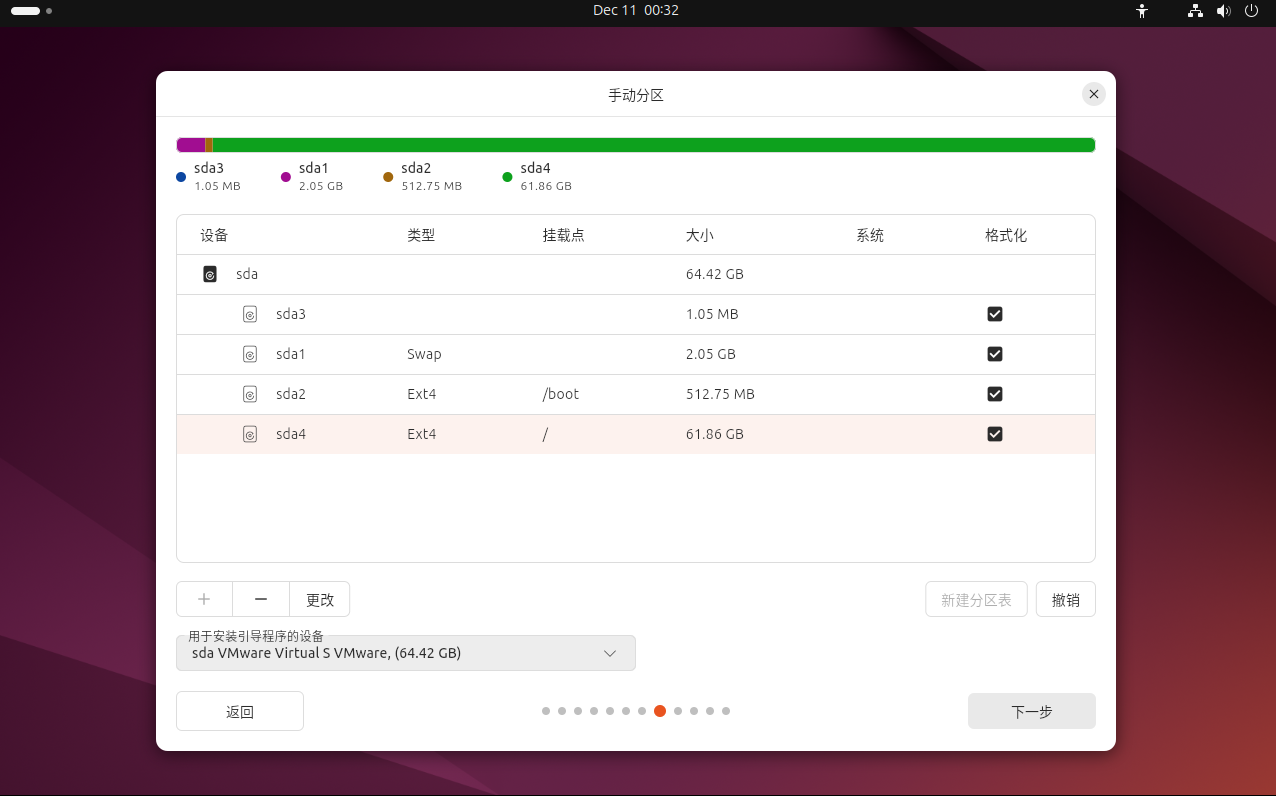The image size is (1276, 796).
Task: Click the green sda4 segment of disk bar
Action: (654, 145)
